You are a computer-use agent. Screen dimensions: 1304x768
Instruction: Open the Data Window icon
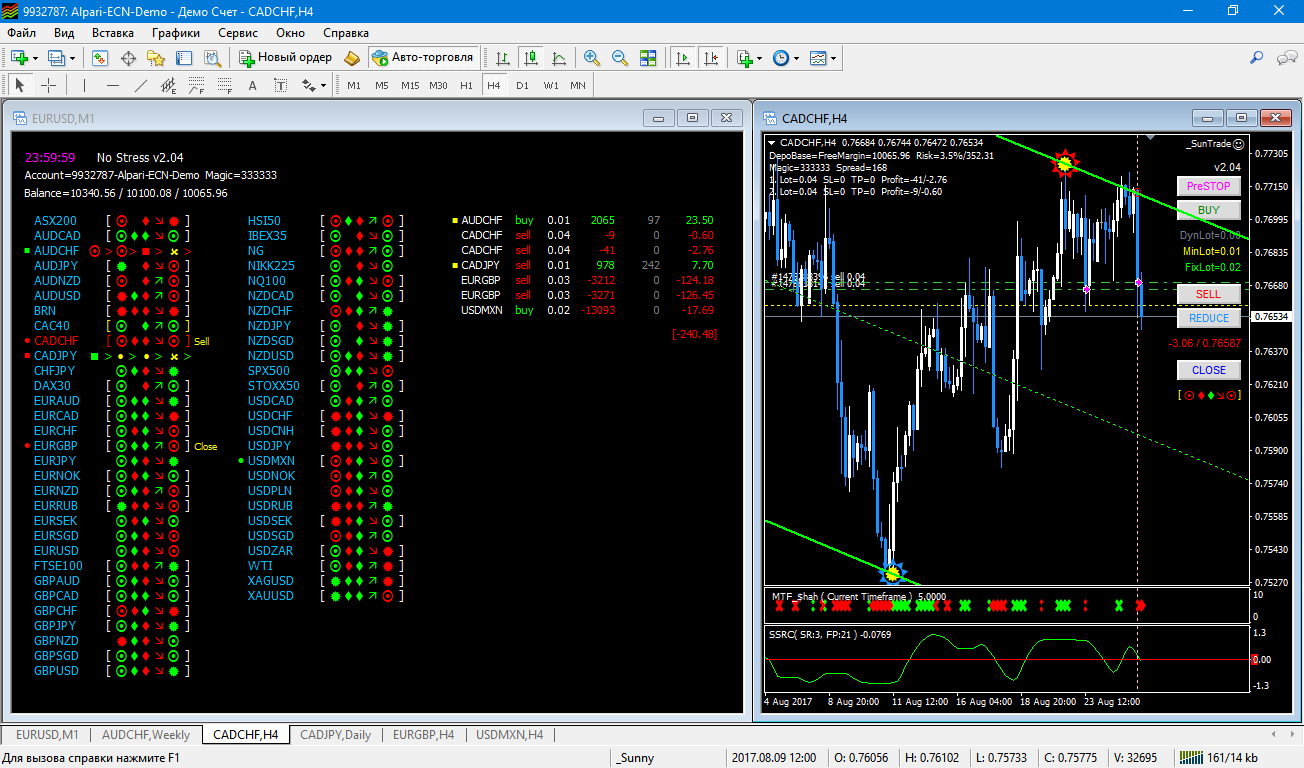click(x=129, y=58)
